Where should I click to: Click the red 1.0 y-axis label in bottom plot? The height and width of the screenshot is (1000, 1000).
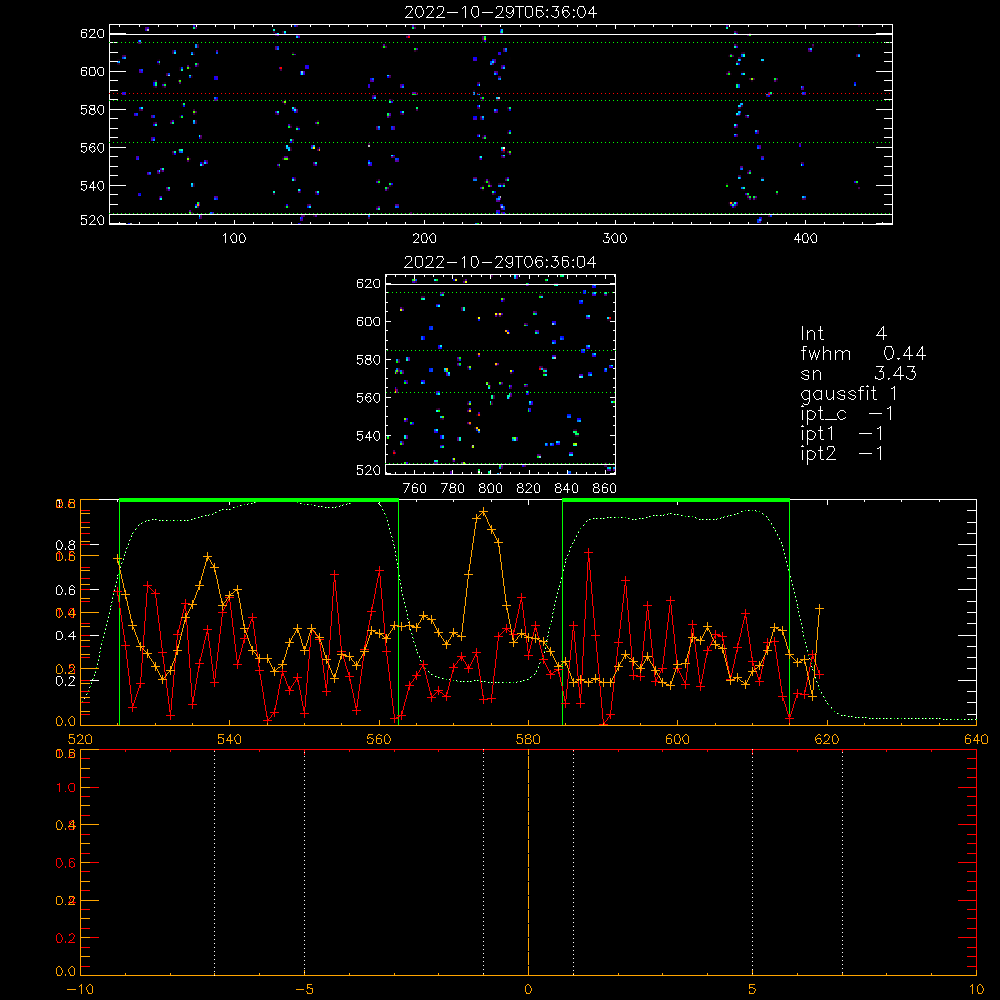click(x=66, y=788)
